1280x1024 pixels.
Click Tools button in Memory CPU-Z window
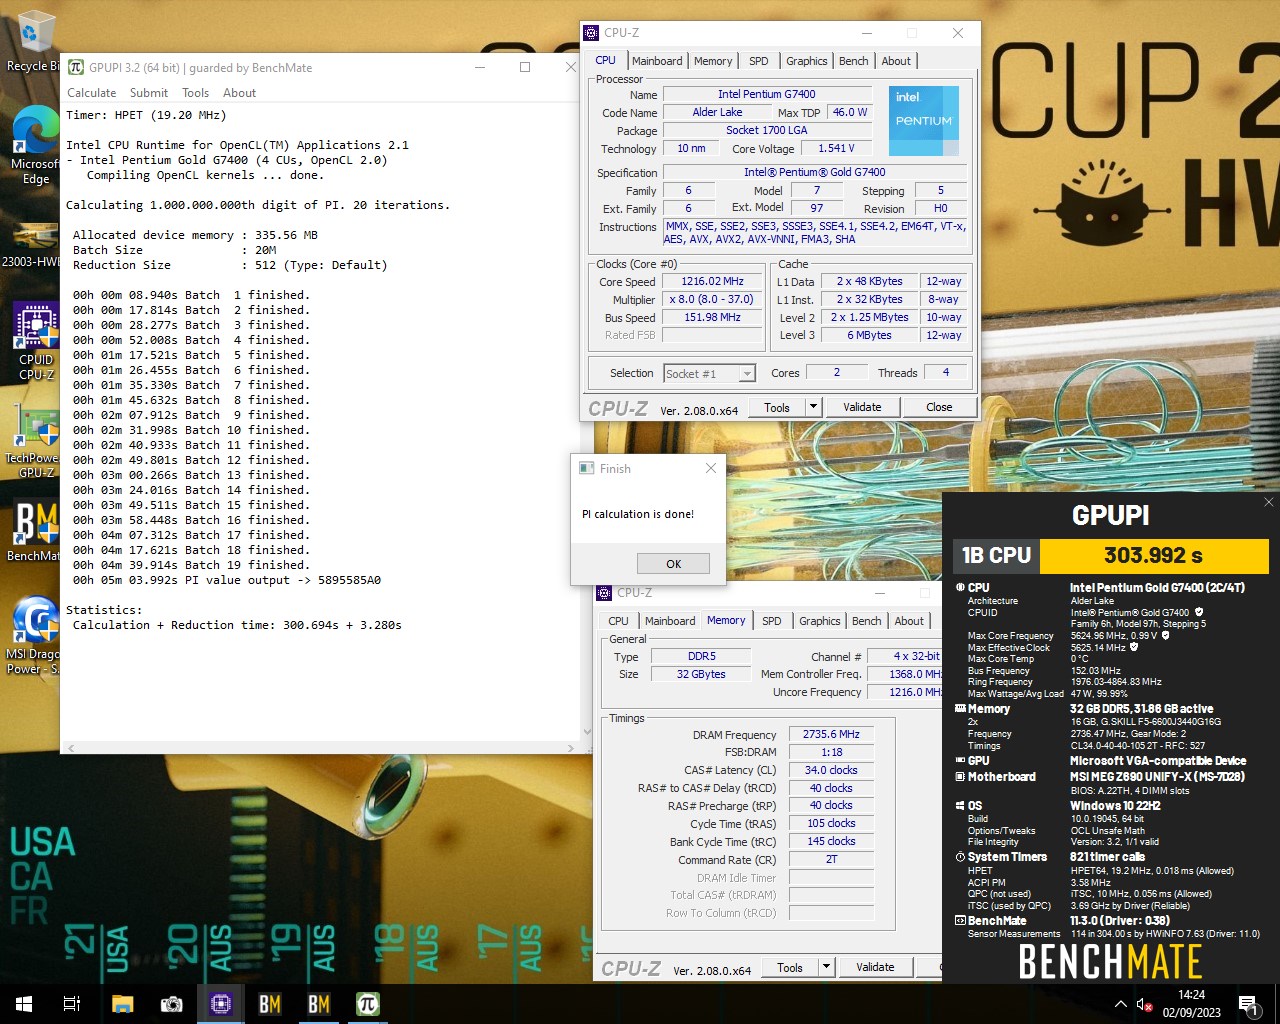click(790, 967)
